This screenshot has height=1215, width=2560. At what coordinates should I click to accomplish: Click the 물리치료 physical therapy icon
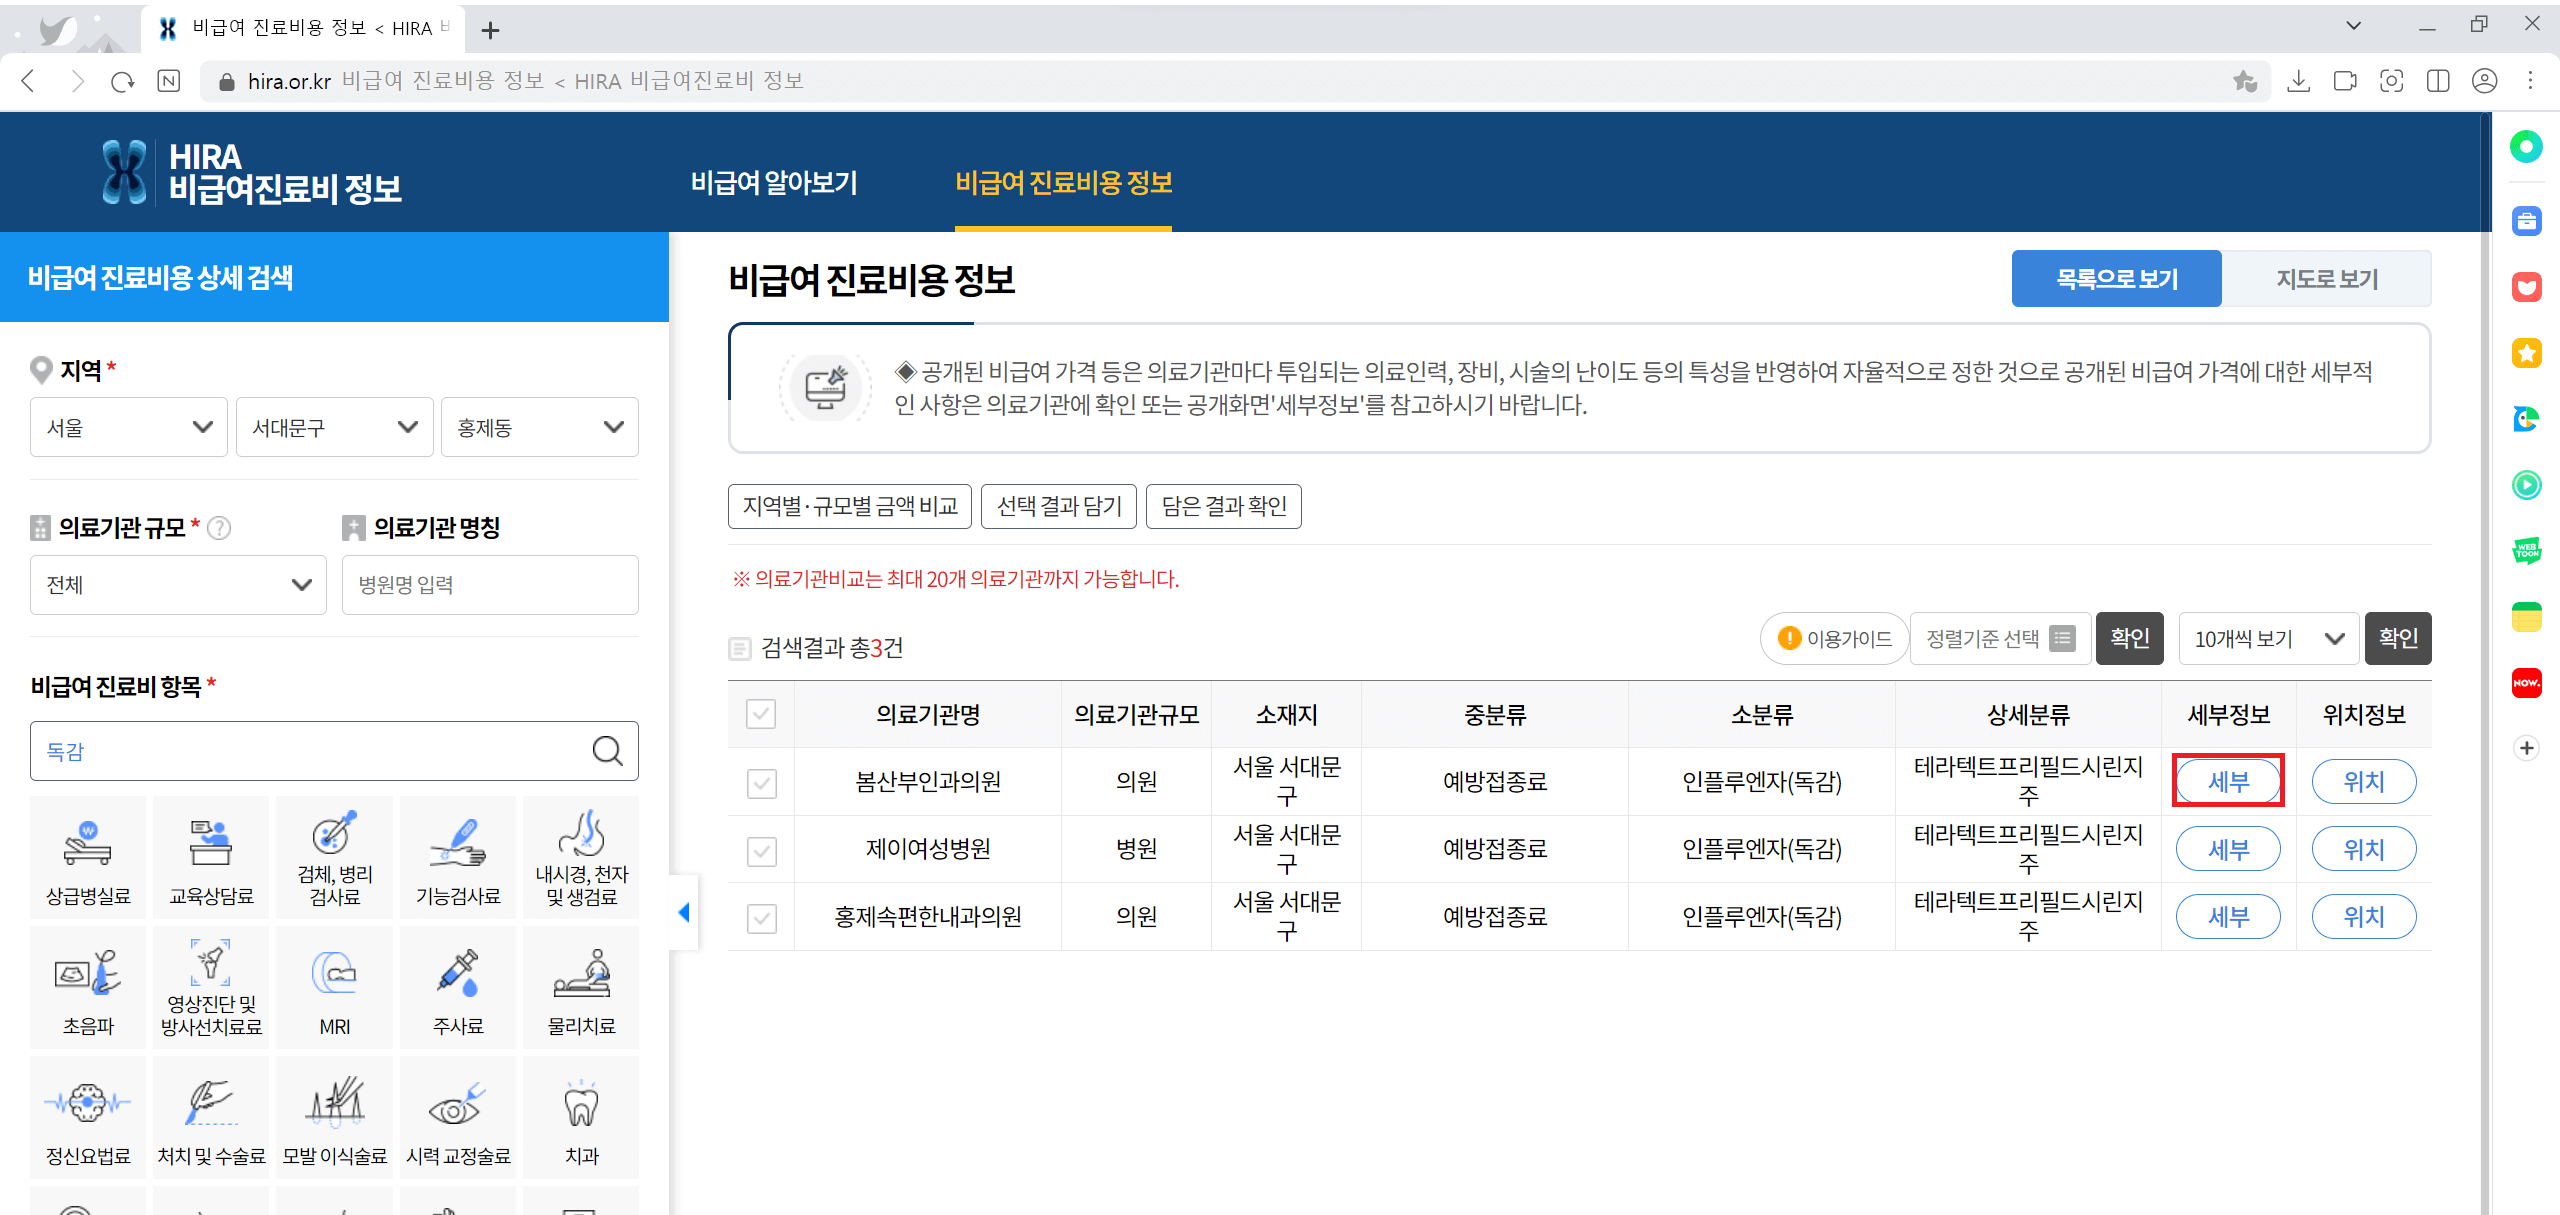(x=580, y=986)
